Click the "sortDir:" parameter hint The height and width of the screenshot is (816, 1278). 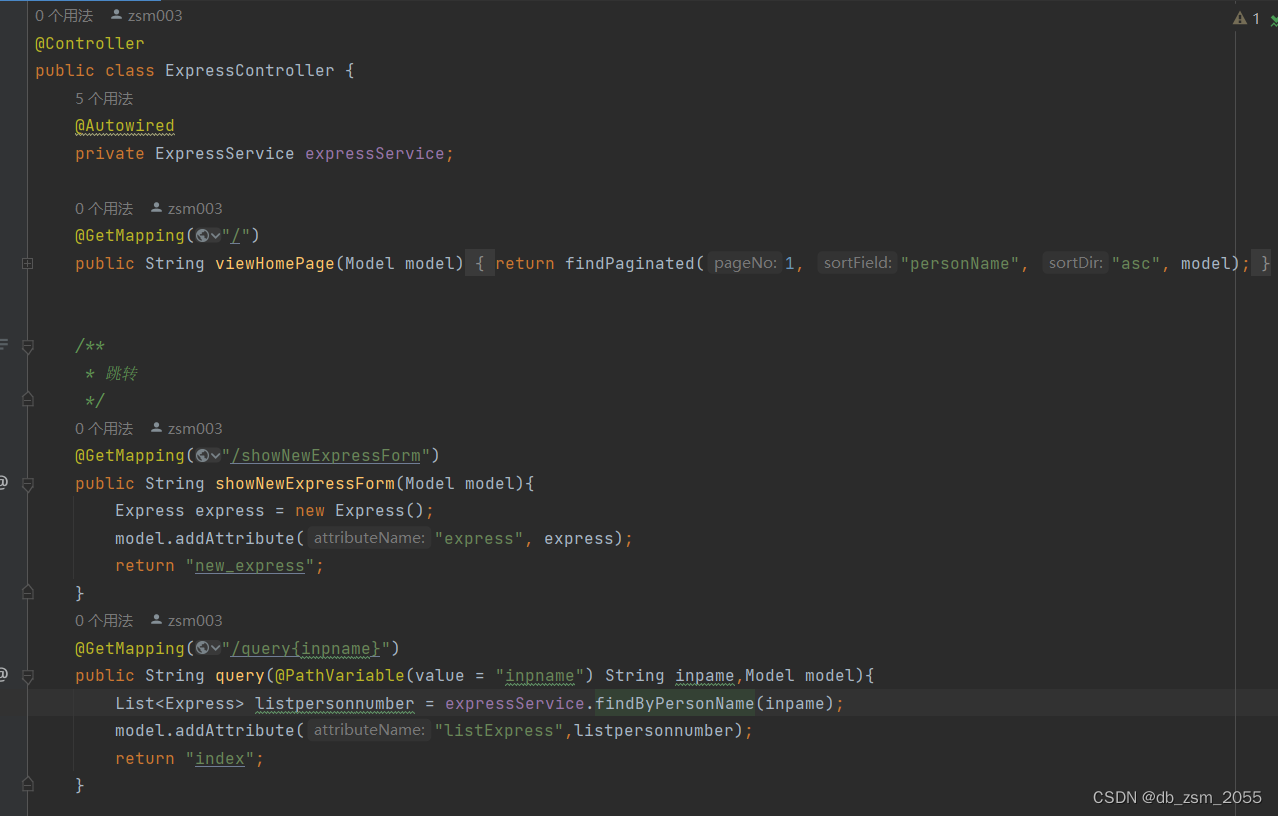point(1075,264)
